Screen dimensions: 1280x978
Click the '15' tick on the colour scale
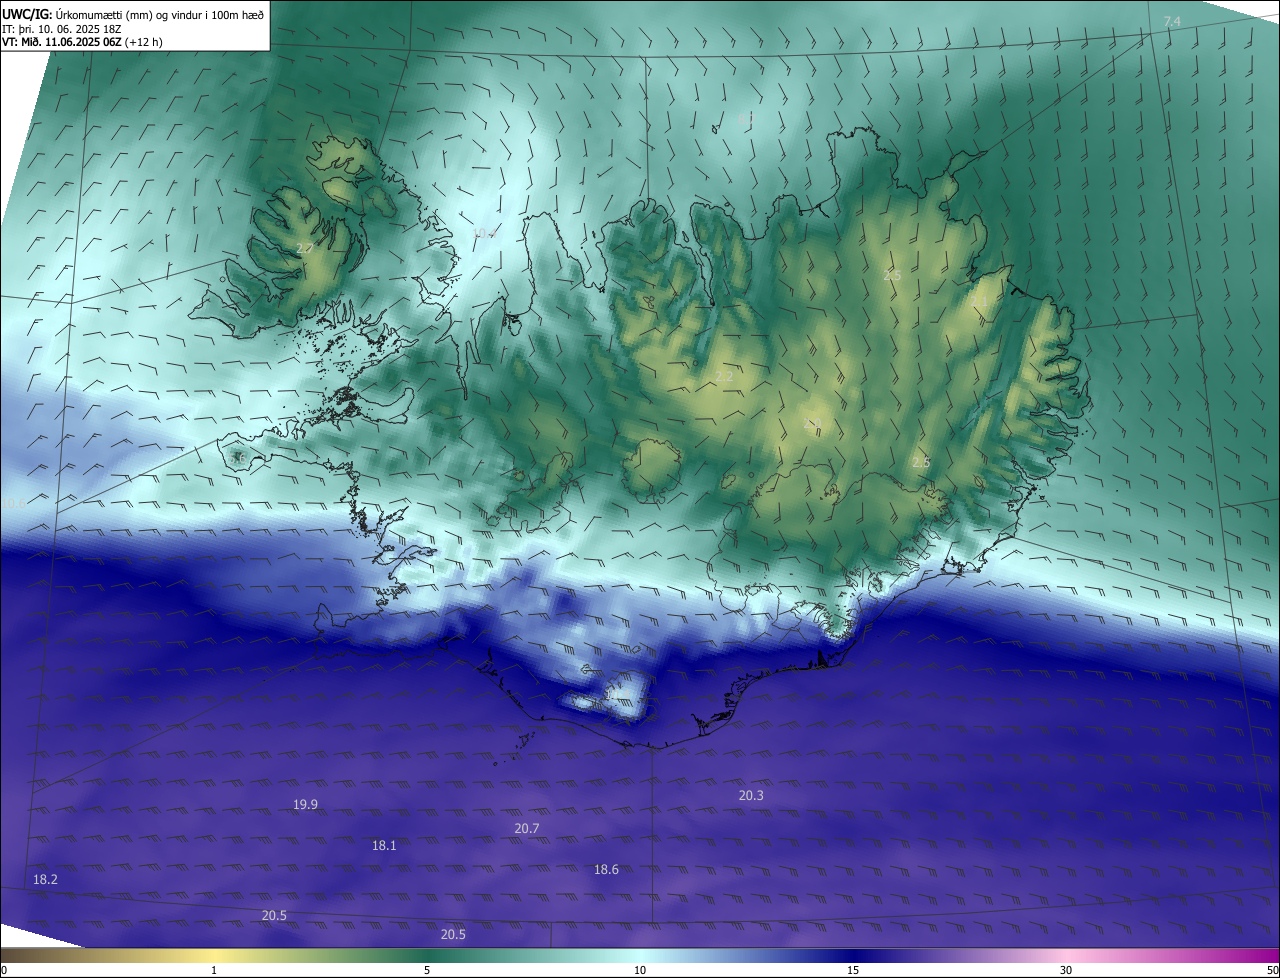click(x=853, y=970)
